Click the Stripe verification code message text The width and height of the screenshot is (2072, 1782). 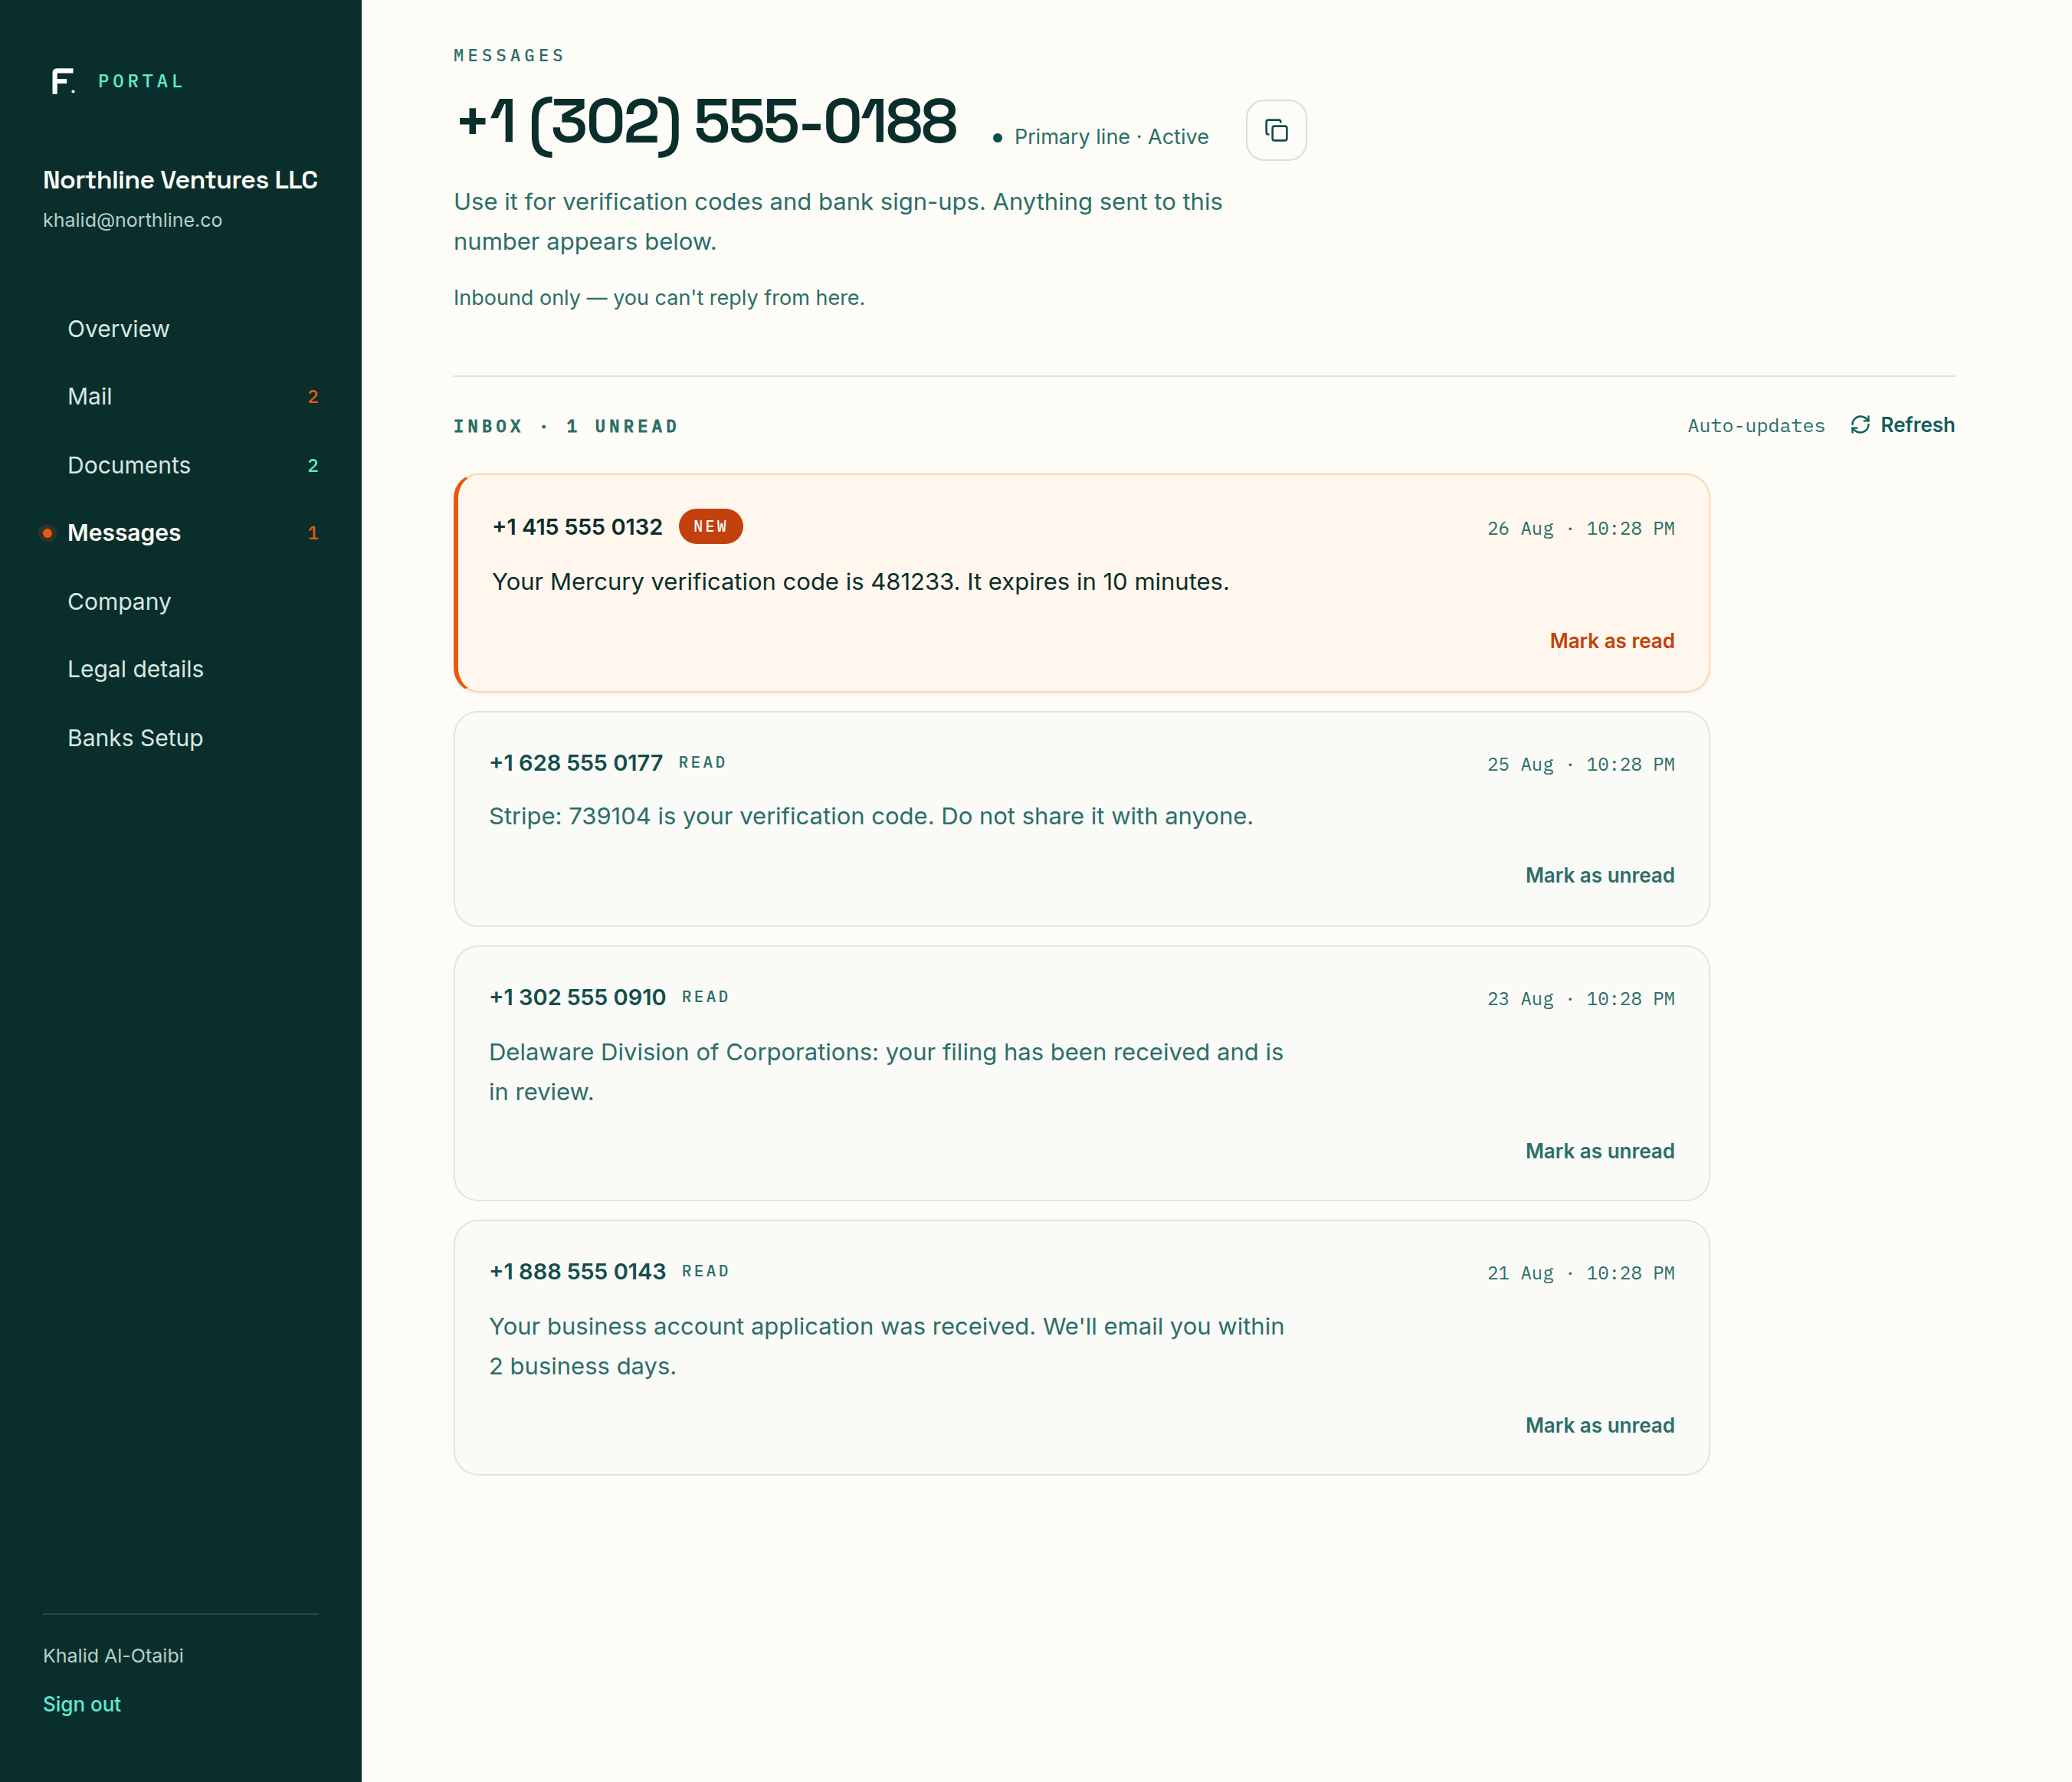[x=871, y=816]
